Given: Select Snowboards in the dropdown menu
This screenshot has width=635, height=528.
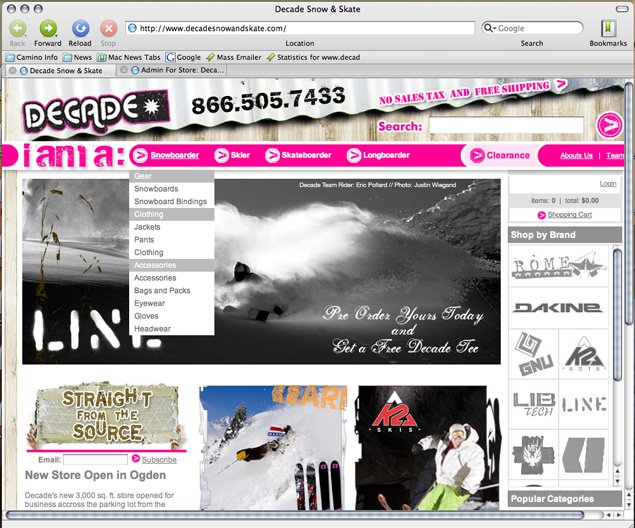Looking at the screenshot, I should (x=156, y=189).
